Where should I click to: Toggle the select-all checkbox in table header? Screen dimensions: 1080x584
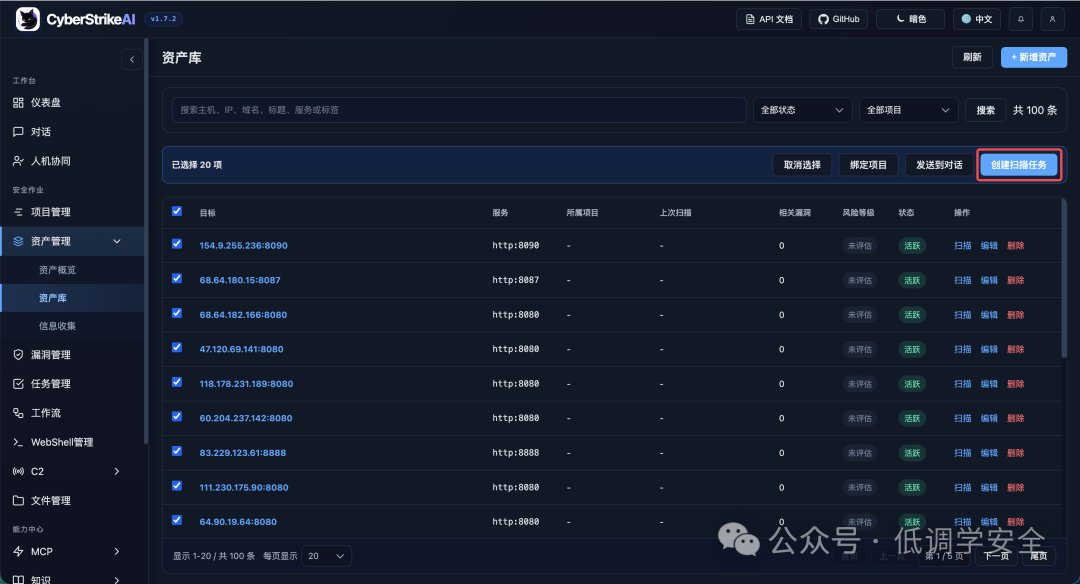click(177, 211)
